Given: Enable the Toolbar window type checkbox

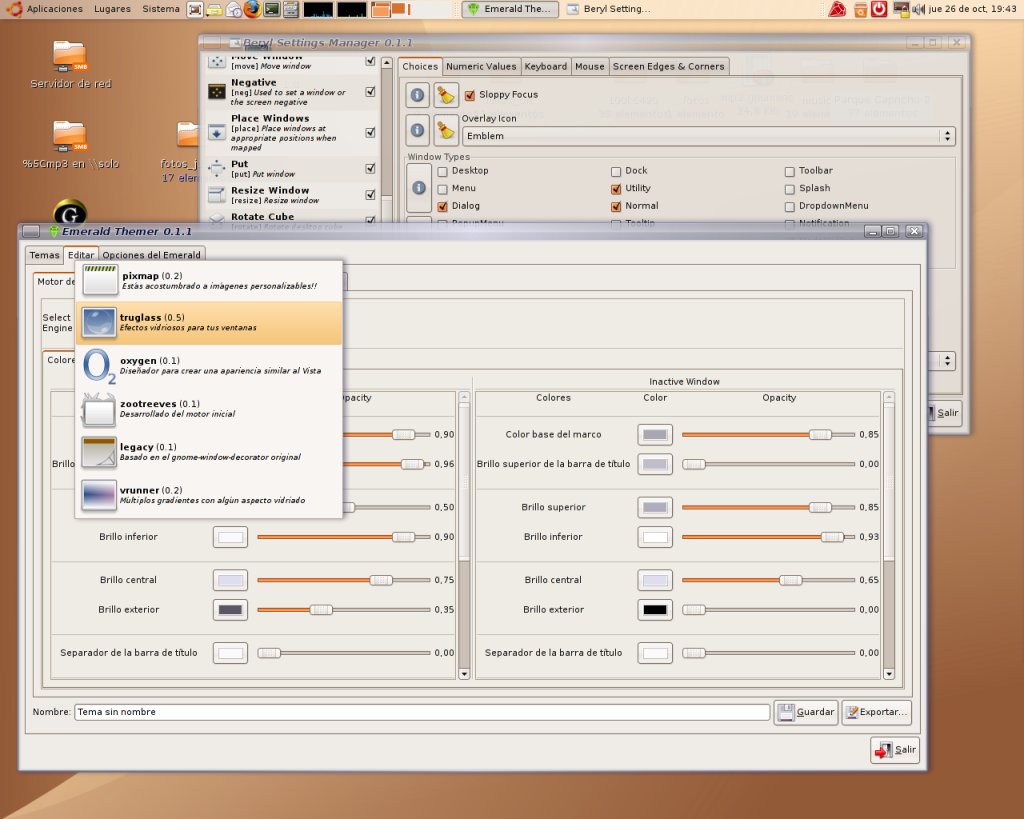Looking at the screenshot, I should (790, 172).
